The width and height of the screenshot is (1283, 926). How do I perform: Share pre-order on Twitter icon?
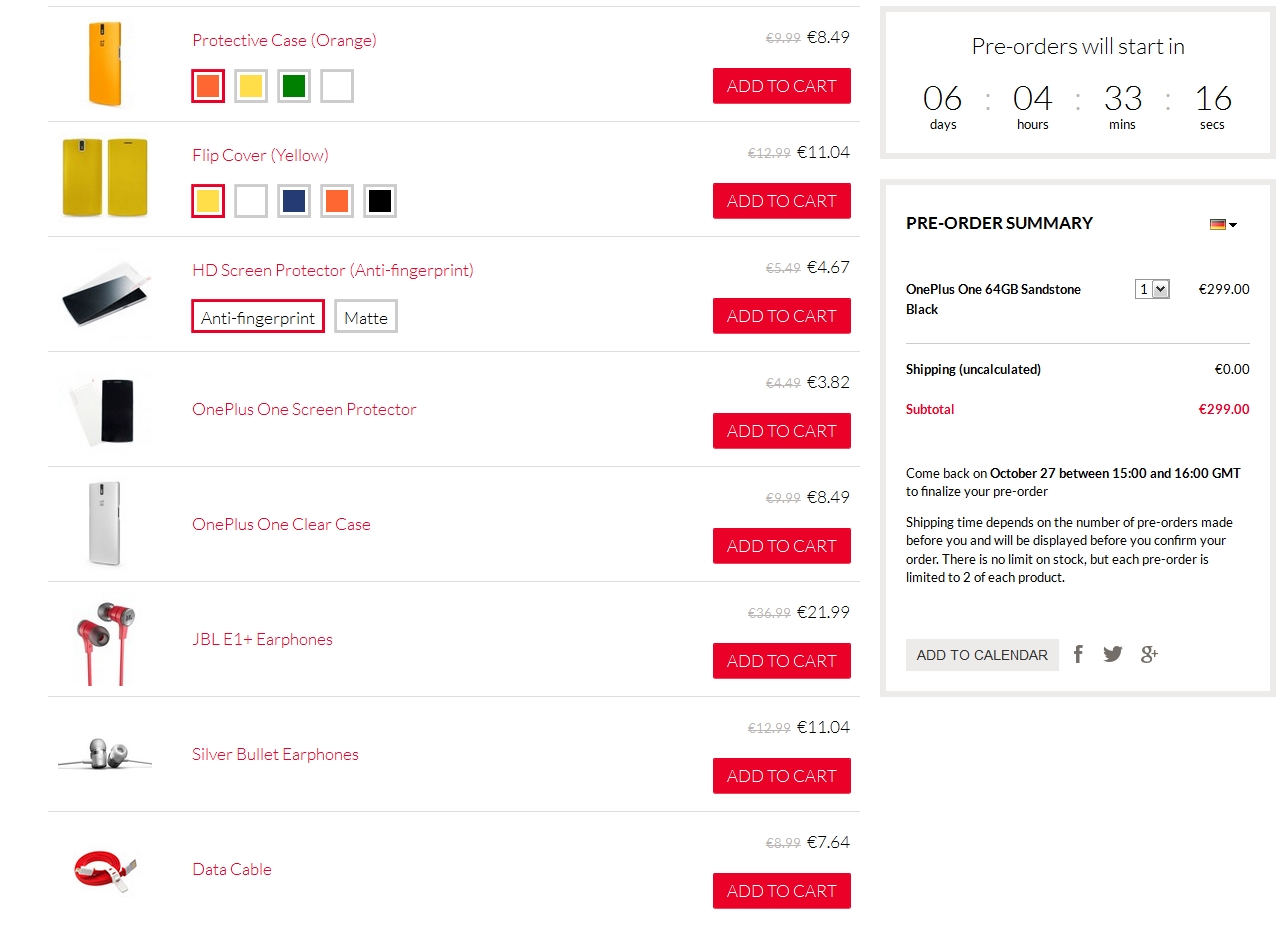pyautogui.click(x=1113, y=654)
